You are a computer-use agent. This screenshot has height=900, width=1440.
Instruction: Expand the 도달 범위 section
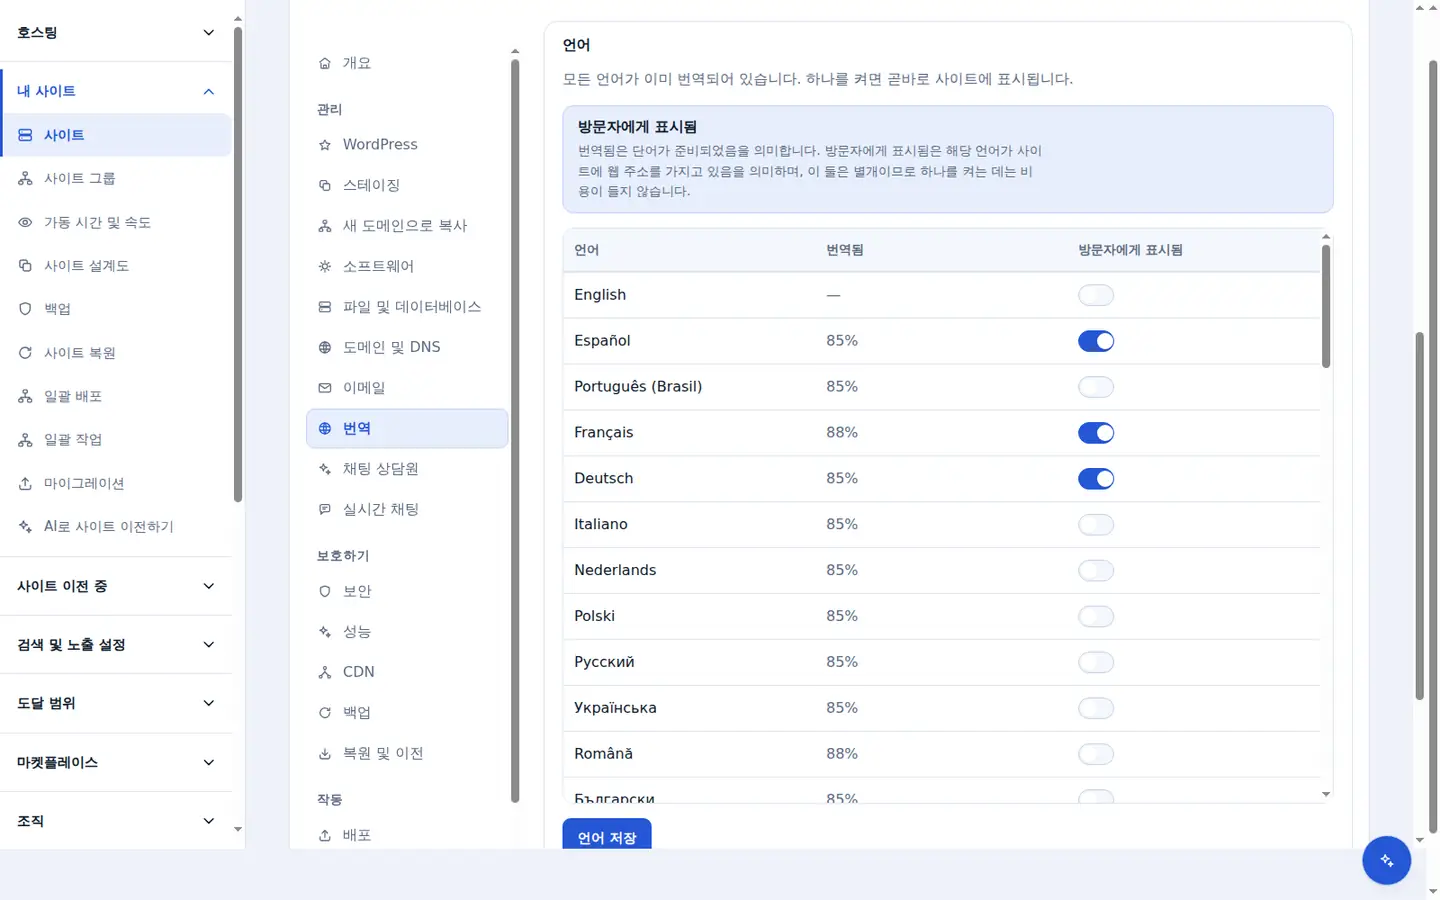(116, 703)
